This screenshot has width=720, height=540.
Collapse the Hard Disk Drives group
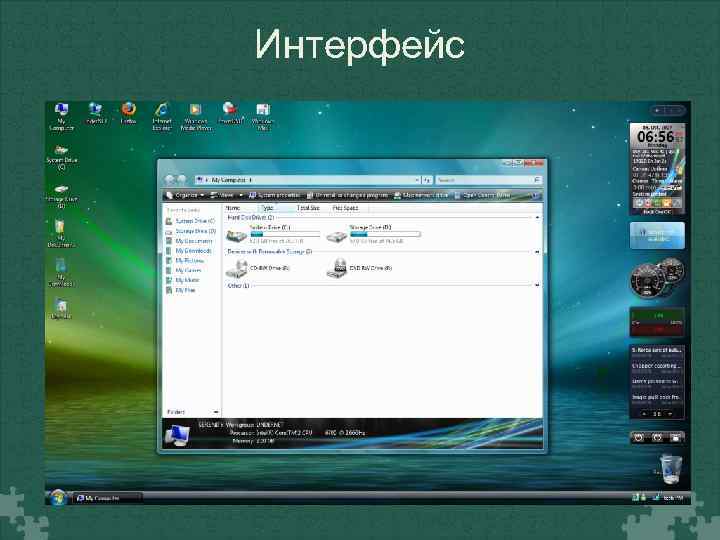537,218
